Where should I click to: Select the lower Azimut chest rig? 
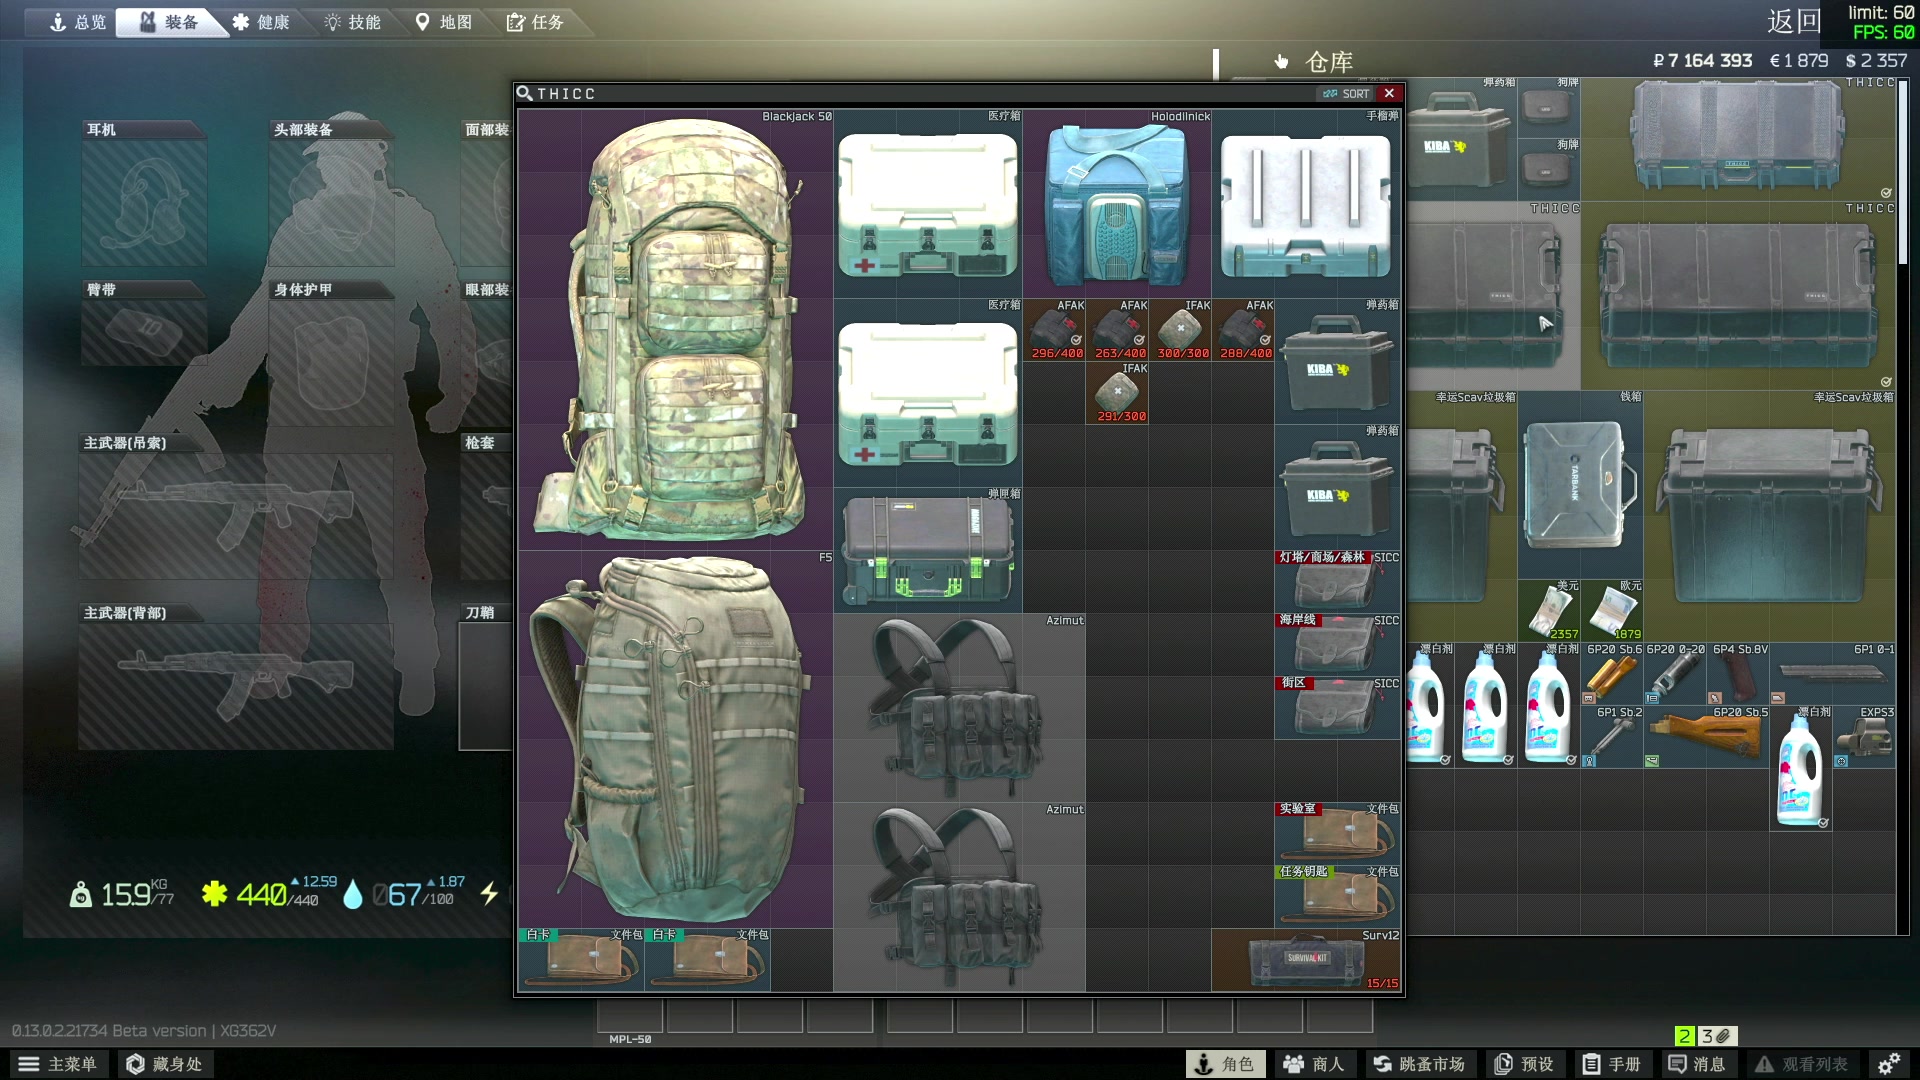[959, 897]
